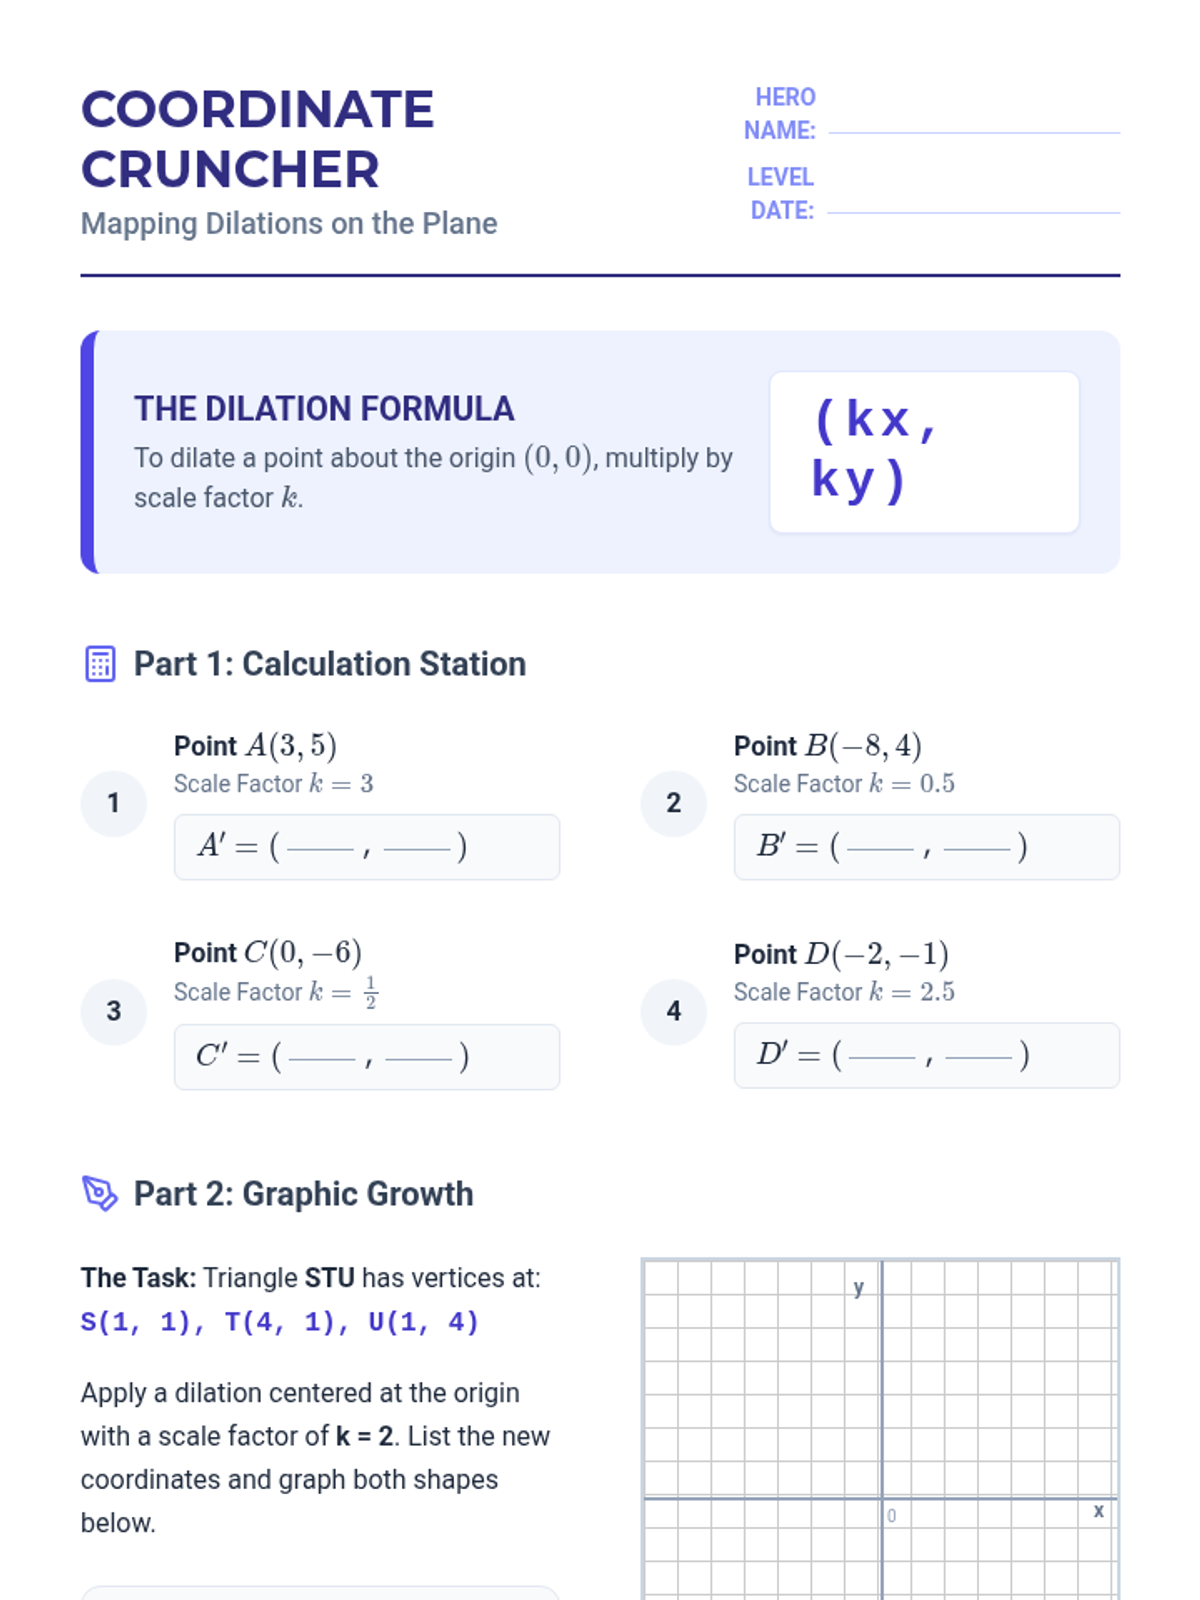
Task: Select the number 3 circle badge
Action: coord(114,1012)
